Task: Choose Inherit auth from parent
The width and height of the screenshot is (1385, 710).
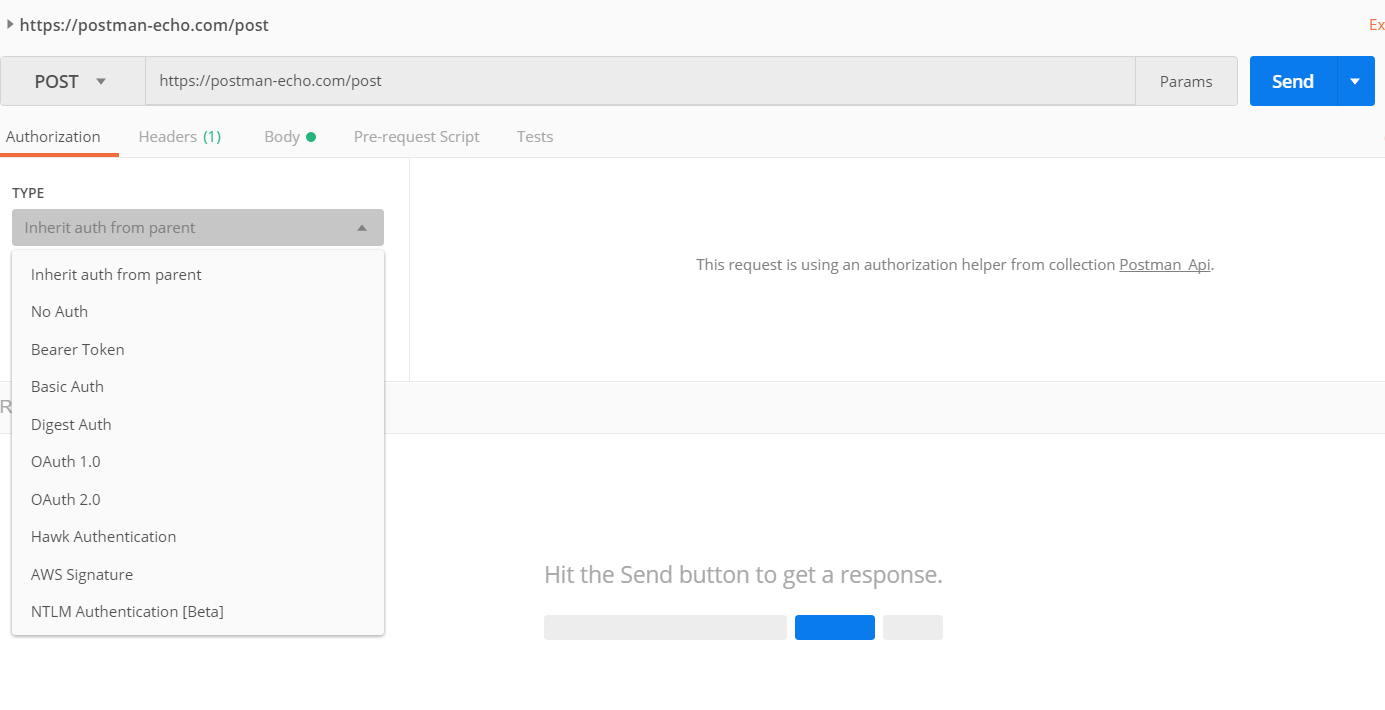Action: (115, 274)
